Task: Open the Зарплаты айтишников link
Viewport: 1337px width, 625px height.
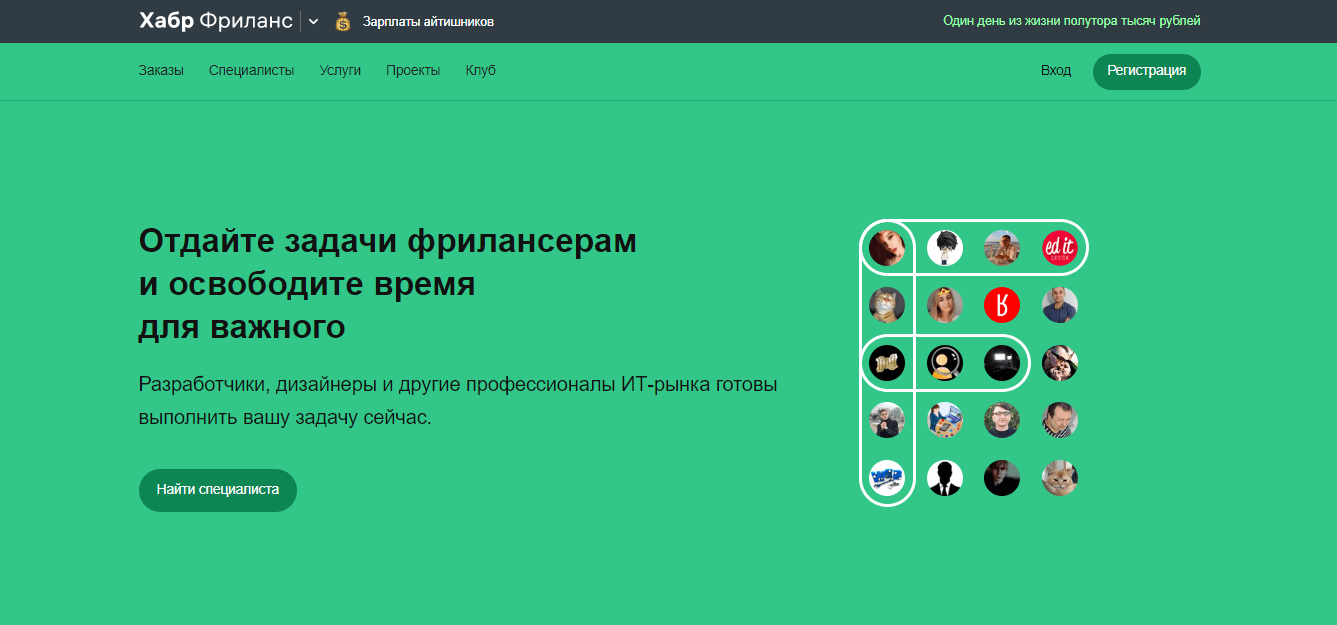Action: point(428,21)
